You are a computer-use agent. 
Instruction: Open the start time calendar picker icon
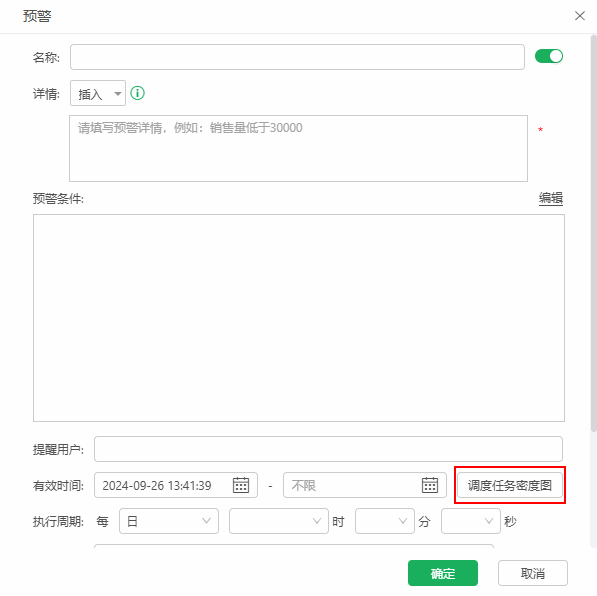[x=241, y=485]
